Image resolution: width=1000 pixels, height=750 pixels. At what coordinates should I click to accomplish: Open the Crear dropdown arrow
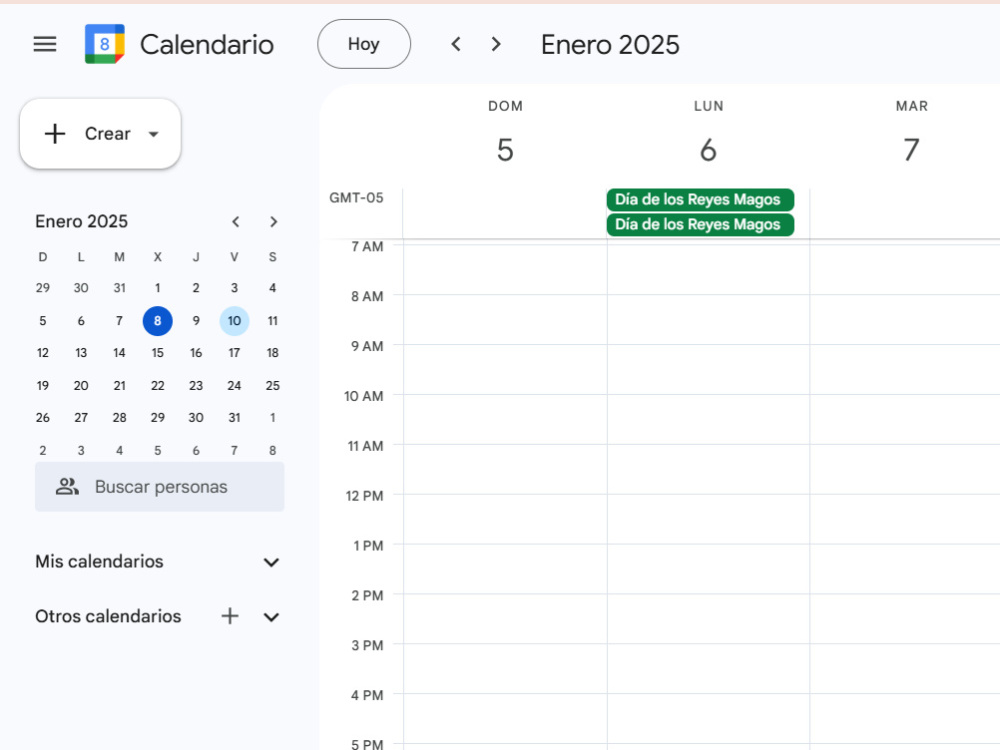pyautogui.click(x=153, y=134)
